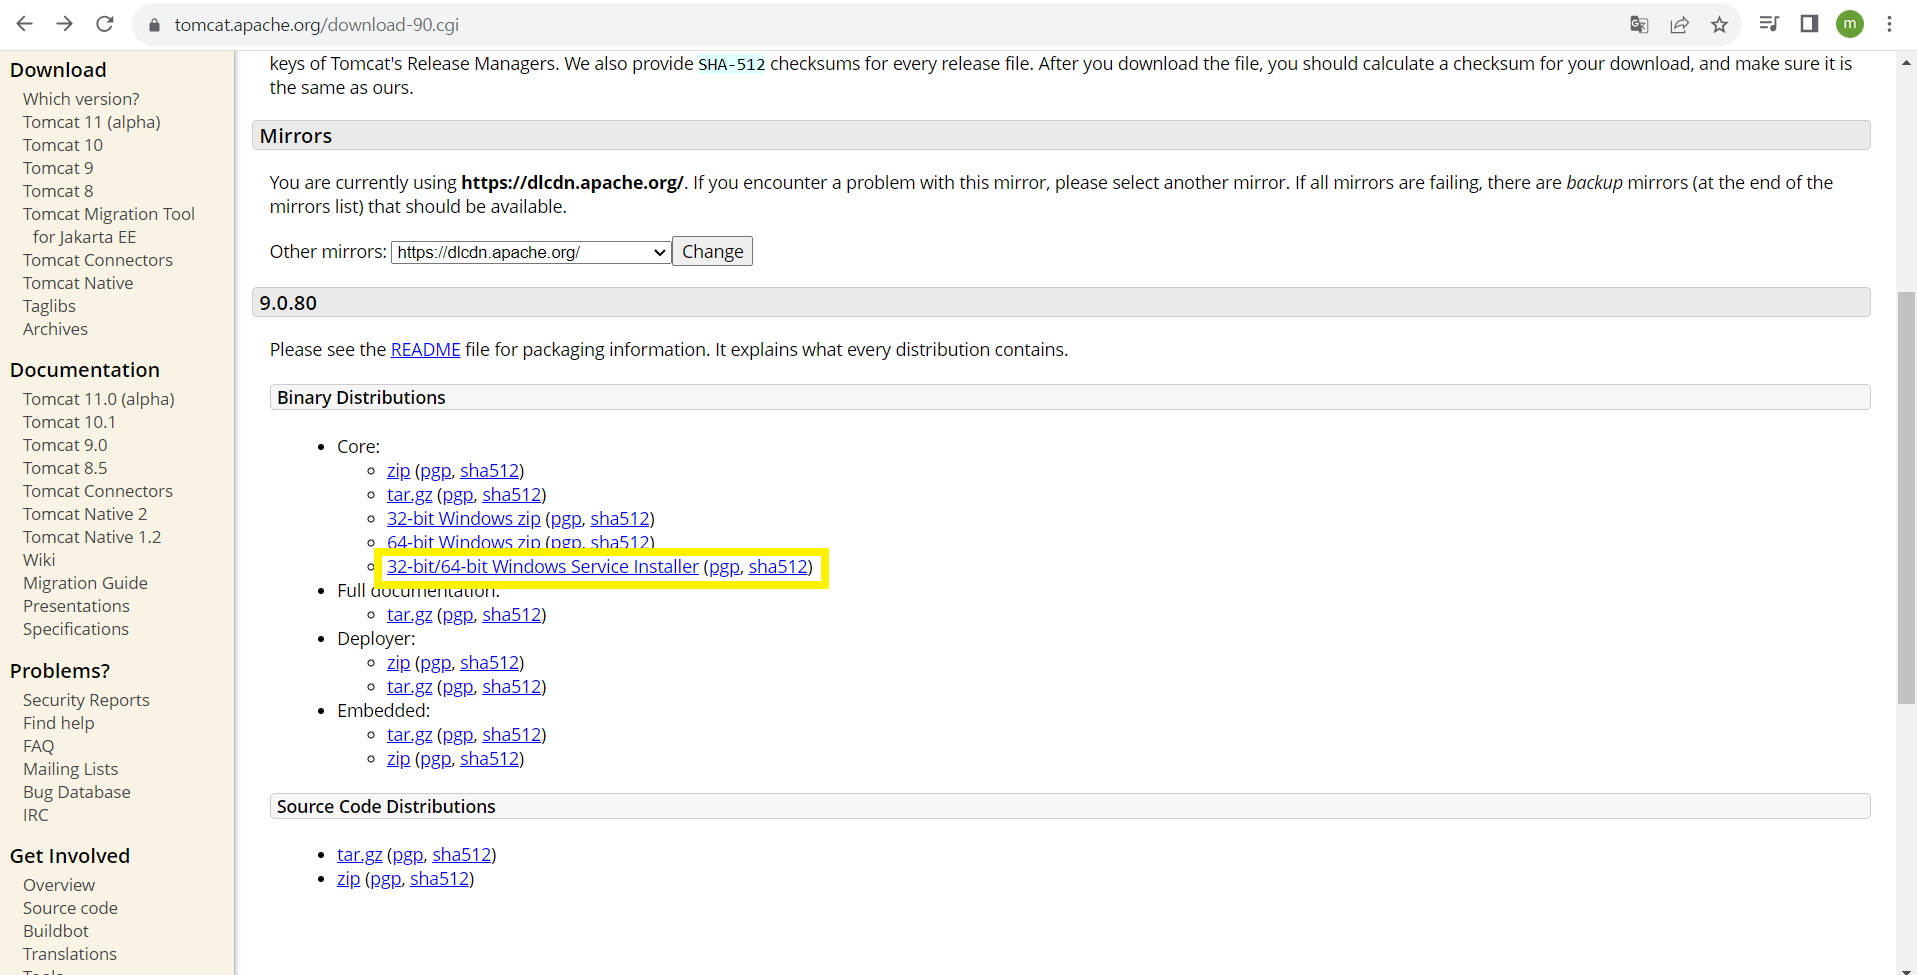
Task: Open the Find help link
Action: click(59, 723)
